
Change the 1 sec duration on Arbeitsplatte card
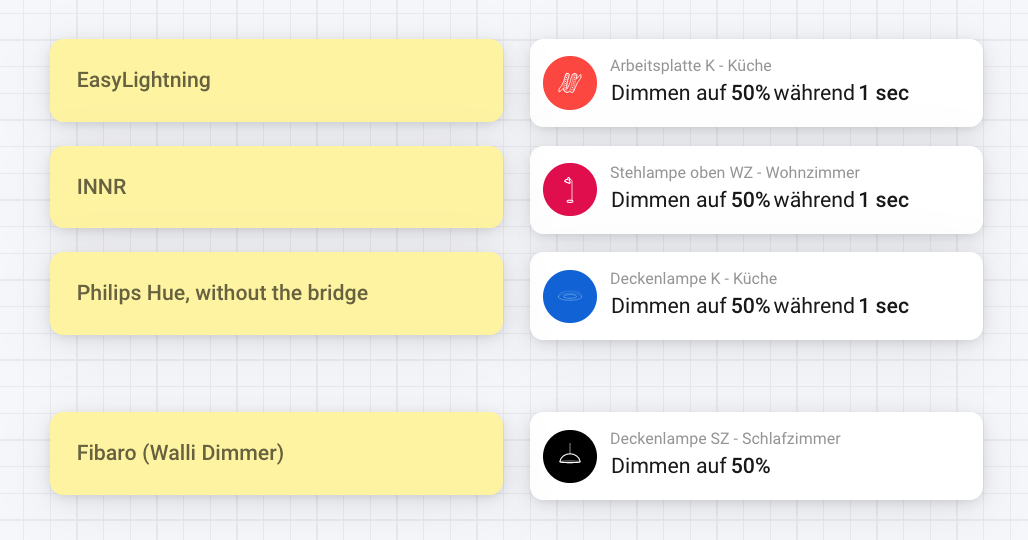(x=883, y=94)
